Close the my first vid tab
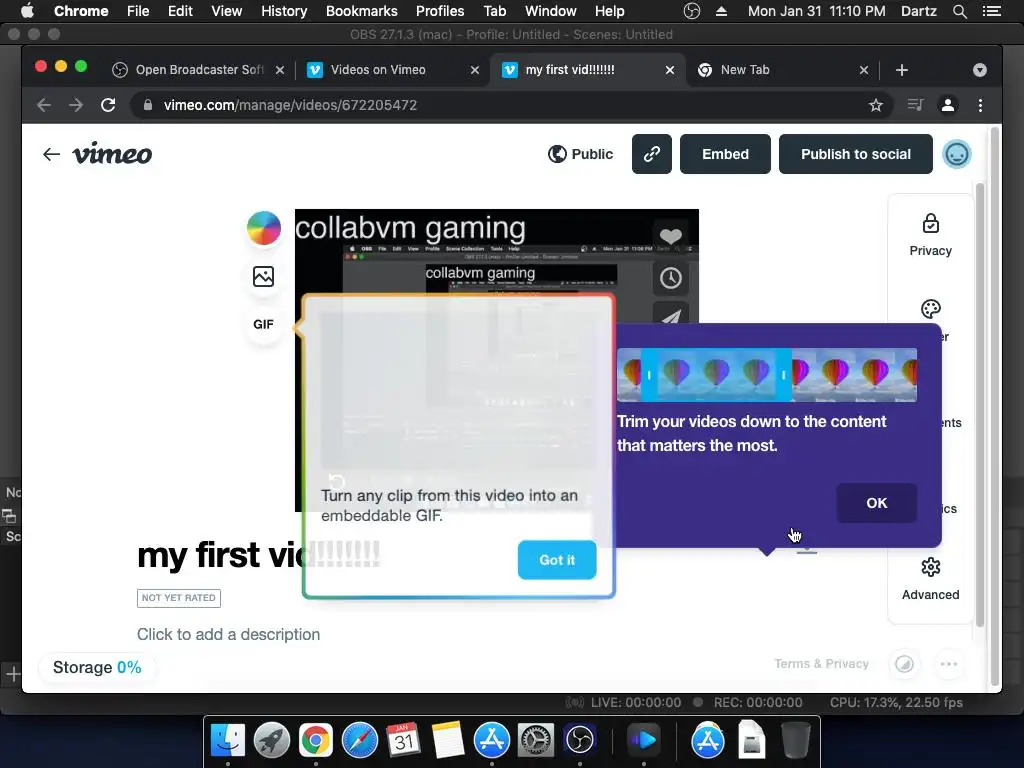 click(x=669, y=70)
